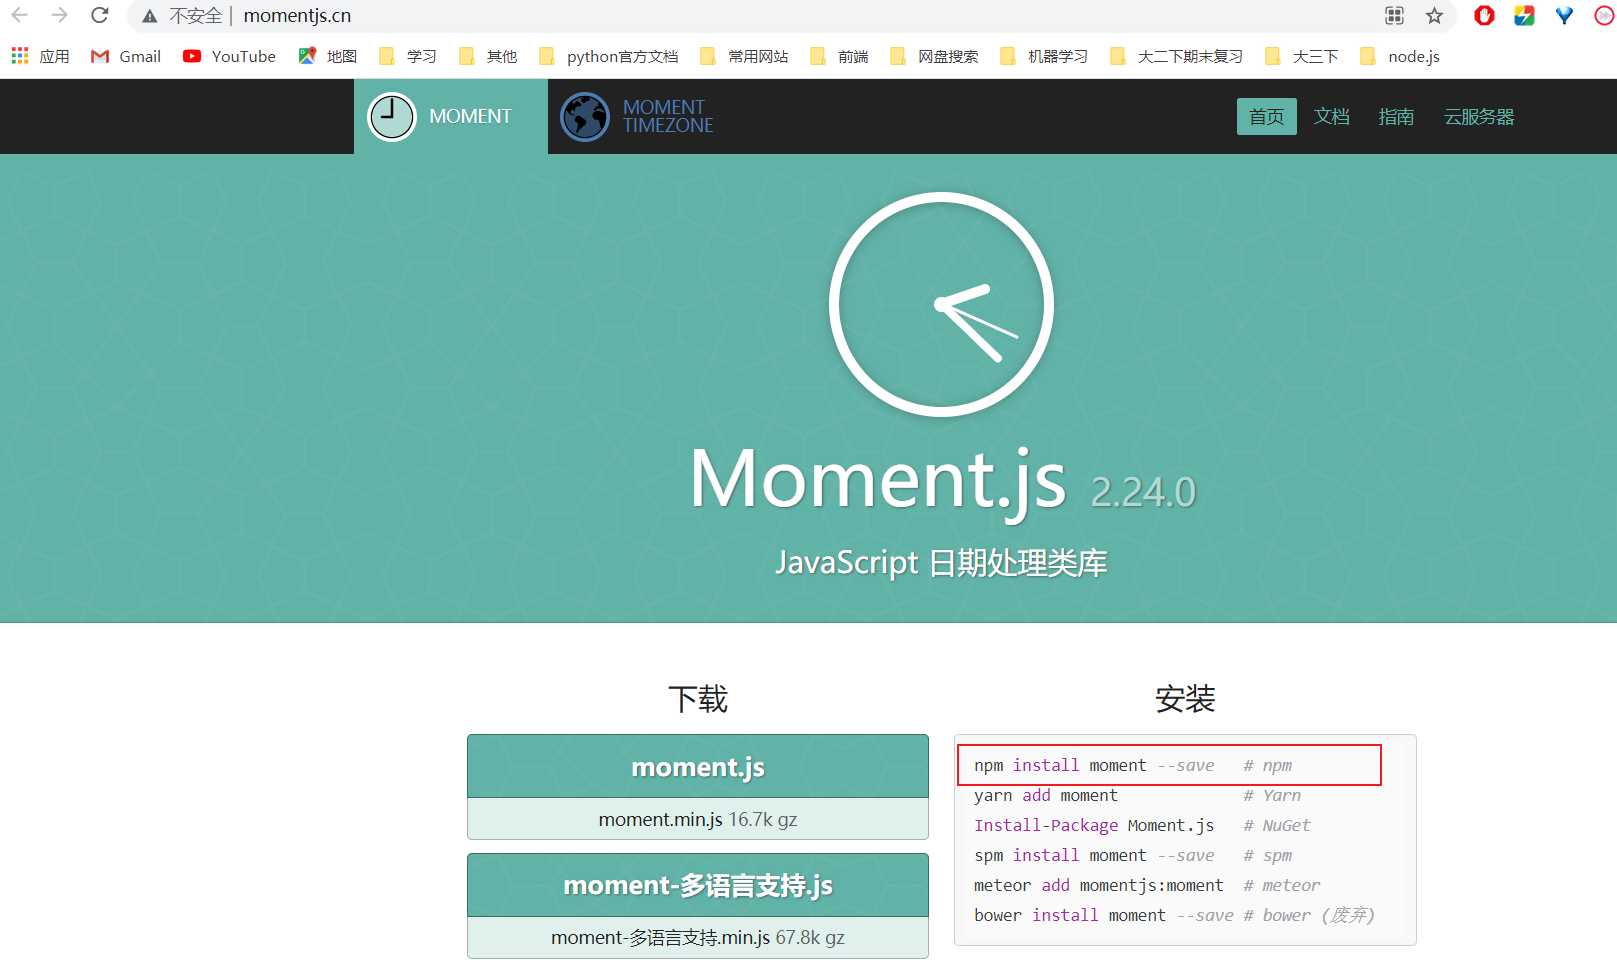Reload the page with the refresh icon
This screenshot has width=1617, height=960.
click(x=99, y=15)
